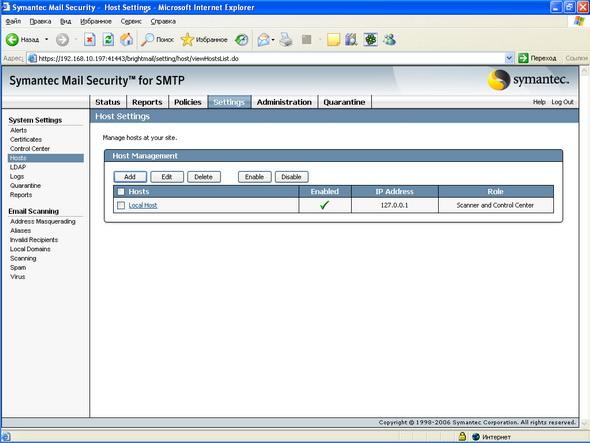Click the Mail envelope icon
This screenshot has width=590, height=443.
tap(264, 40)
